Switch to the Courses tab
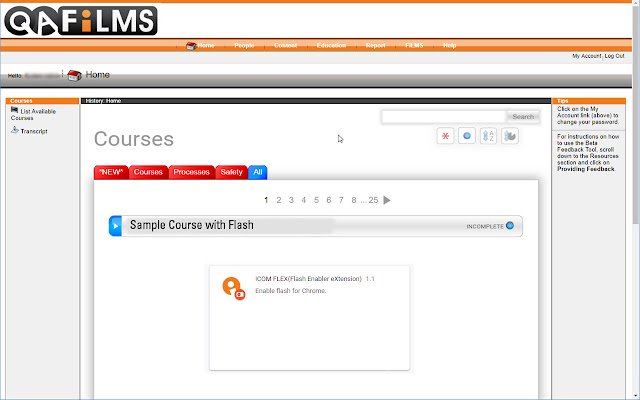This screenshot has height=400, width=640. coord(148,172)
